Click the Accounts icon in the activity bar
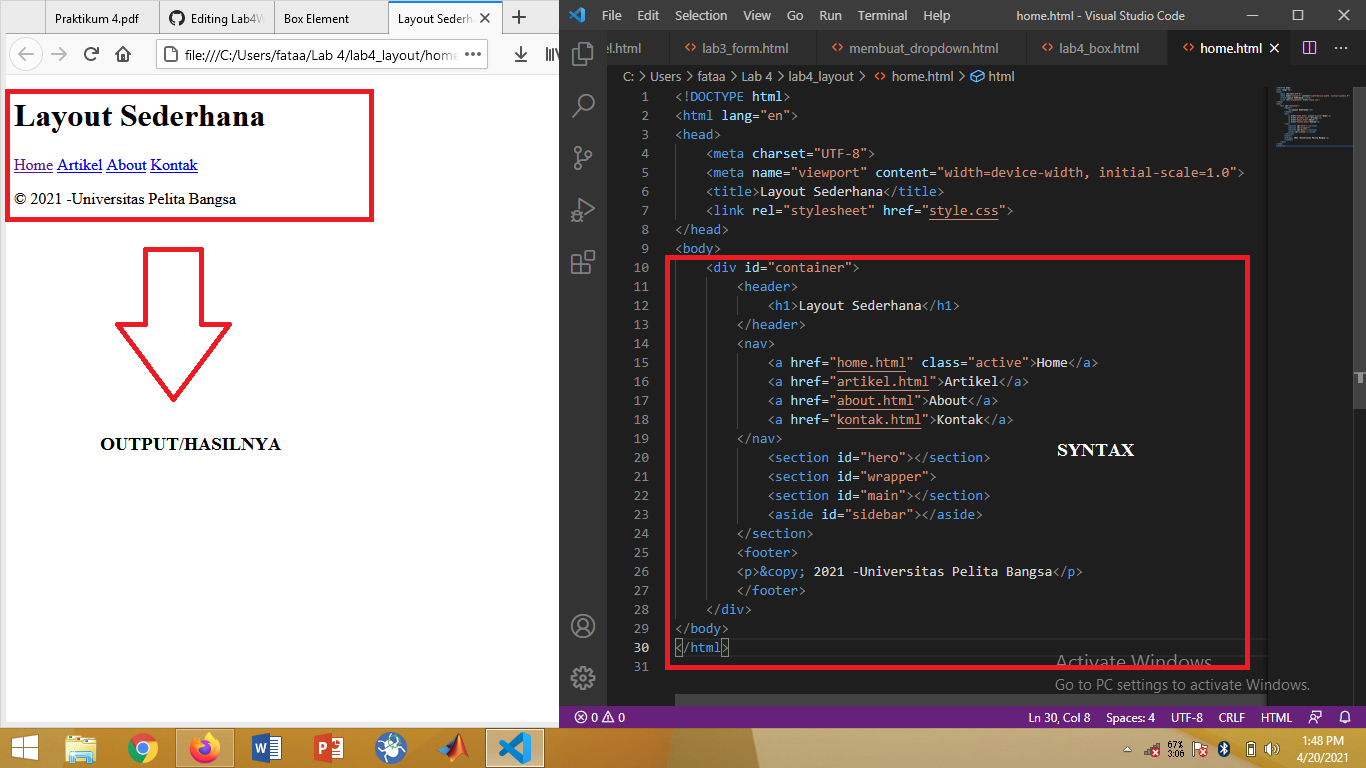This screenshot has height=768, width=1366. [583, 625]
